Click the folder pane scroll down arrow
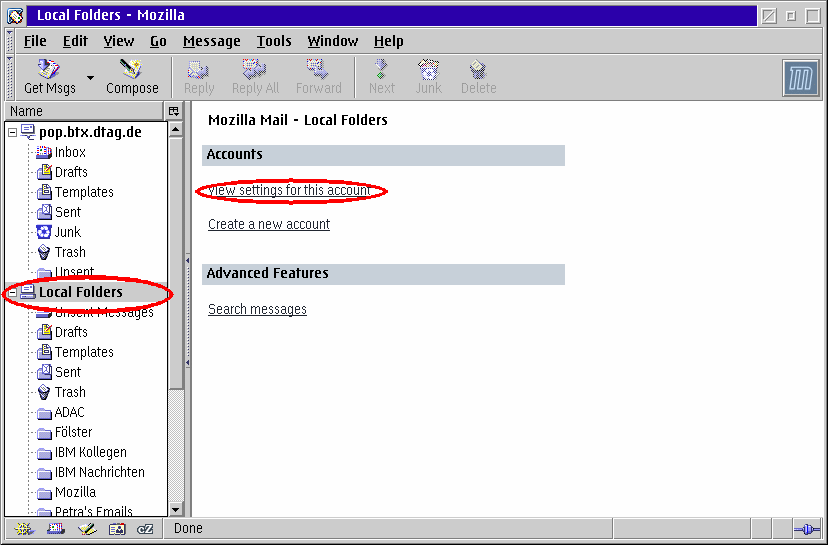828x545 pixels. pyautogui.click(x=176, y=510)
